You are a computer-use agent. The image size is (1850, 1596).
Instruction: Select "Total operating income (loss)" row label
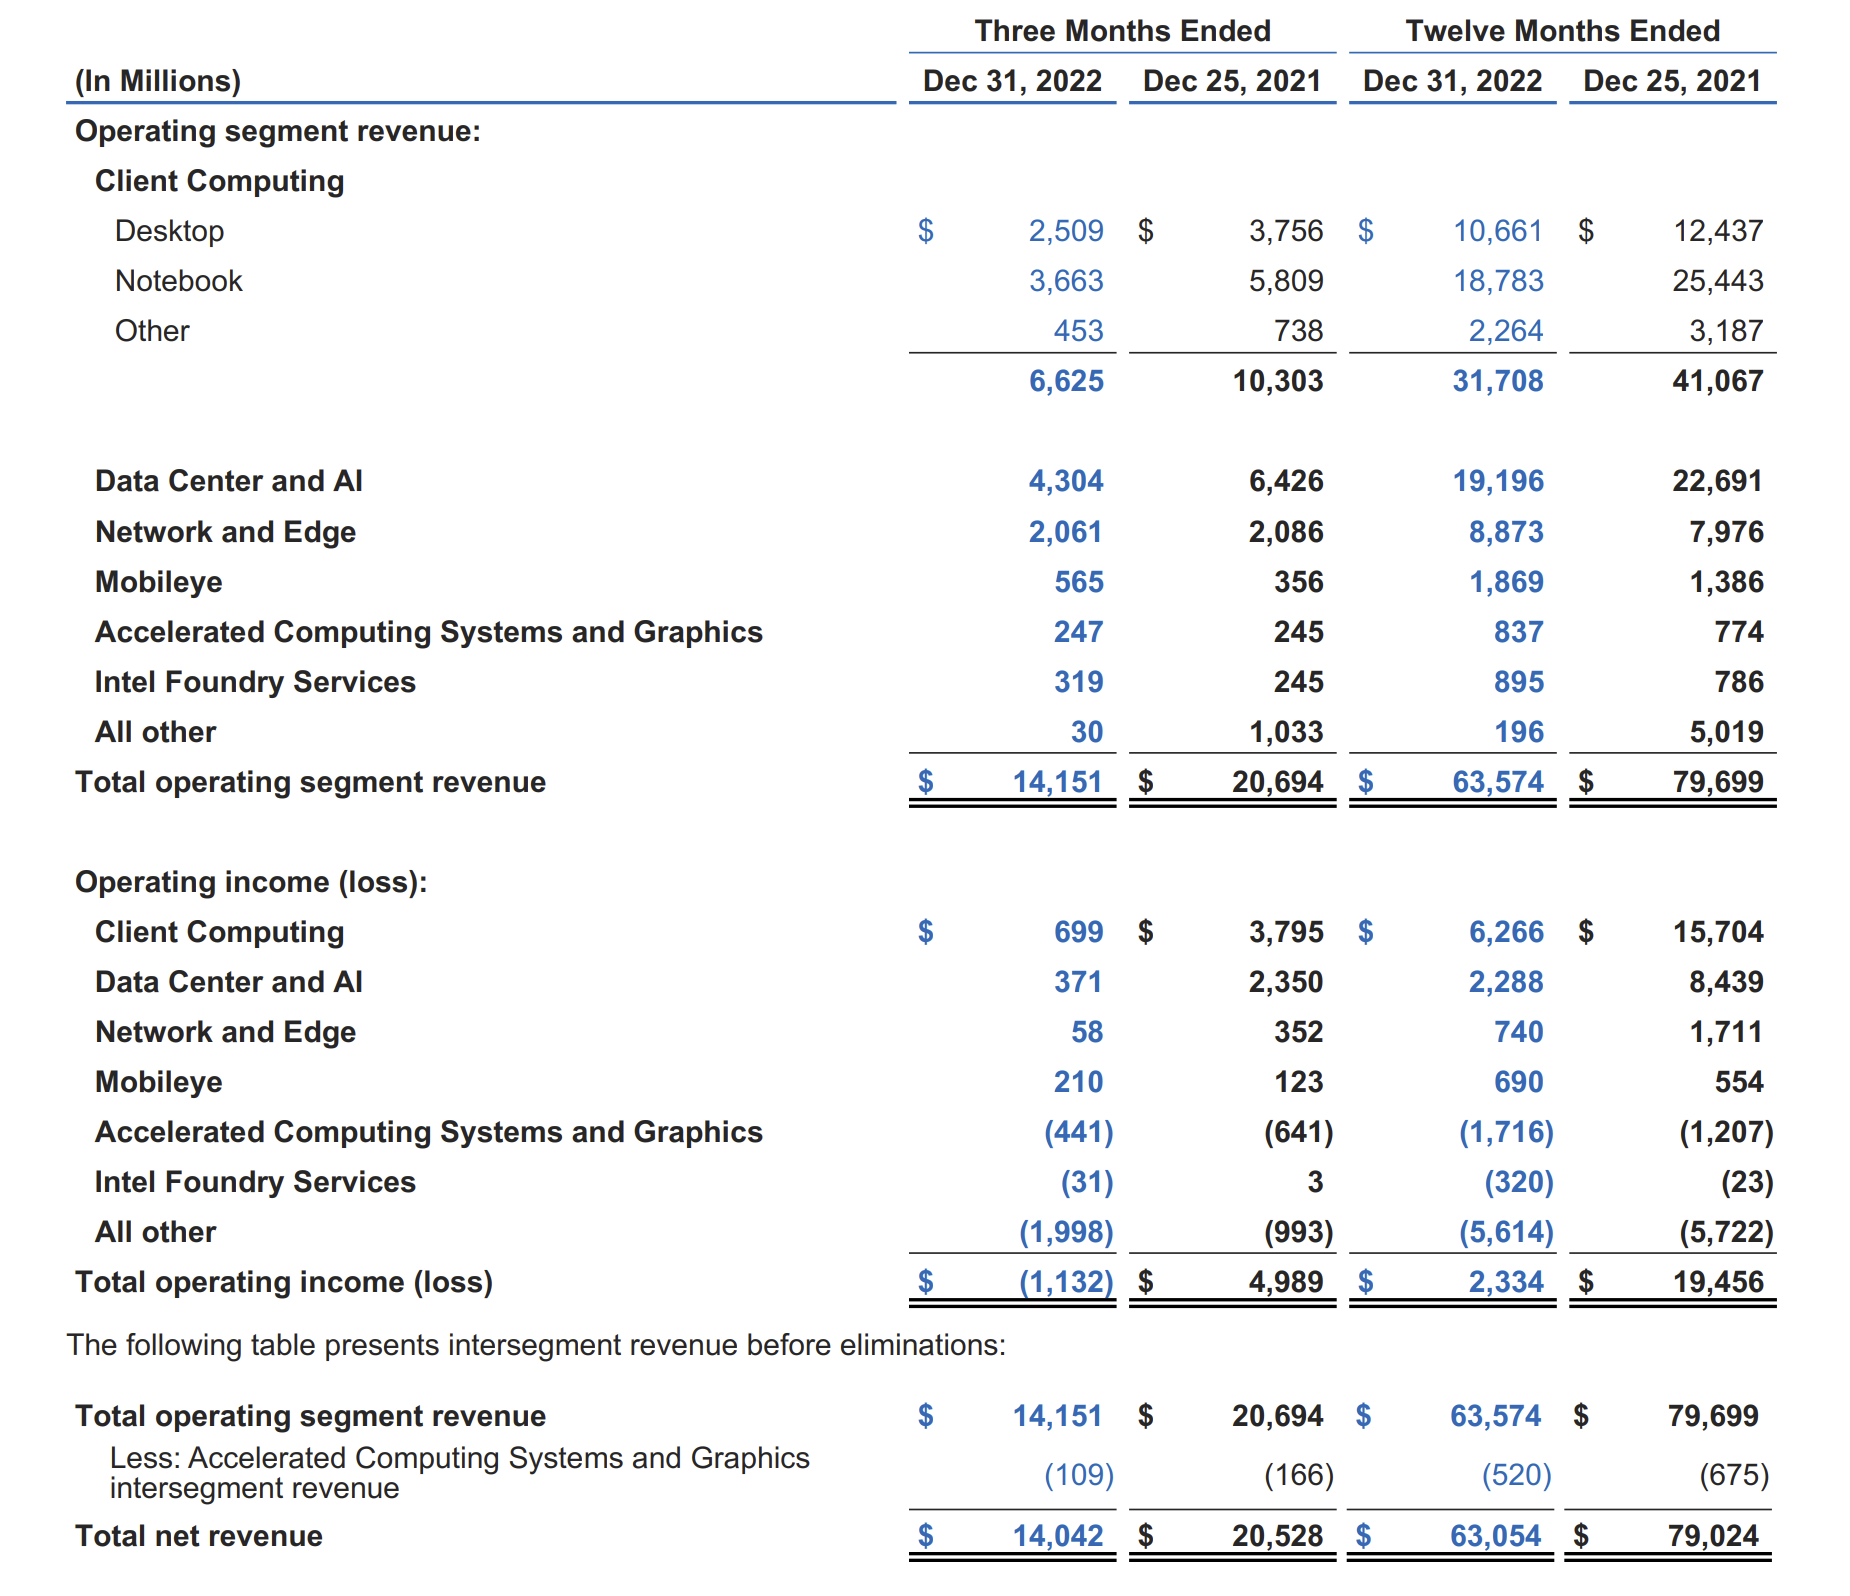pyautogui.click(x=284, y=1282)
